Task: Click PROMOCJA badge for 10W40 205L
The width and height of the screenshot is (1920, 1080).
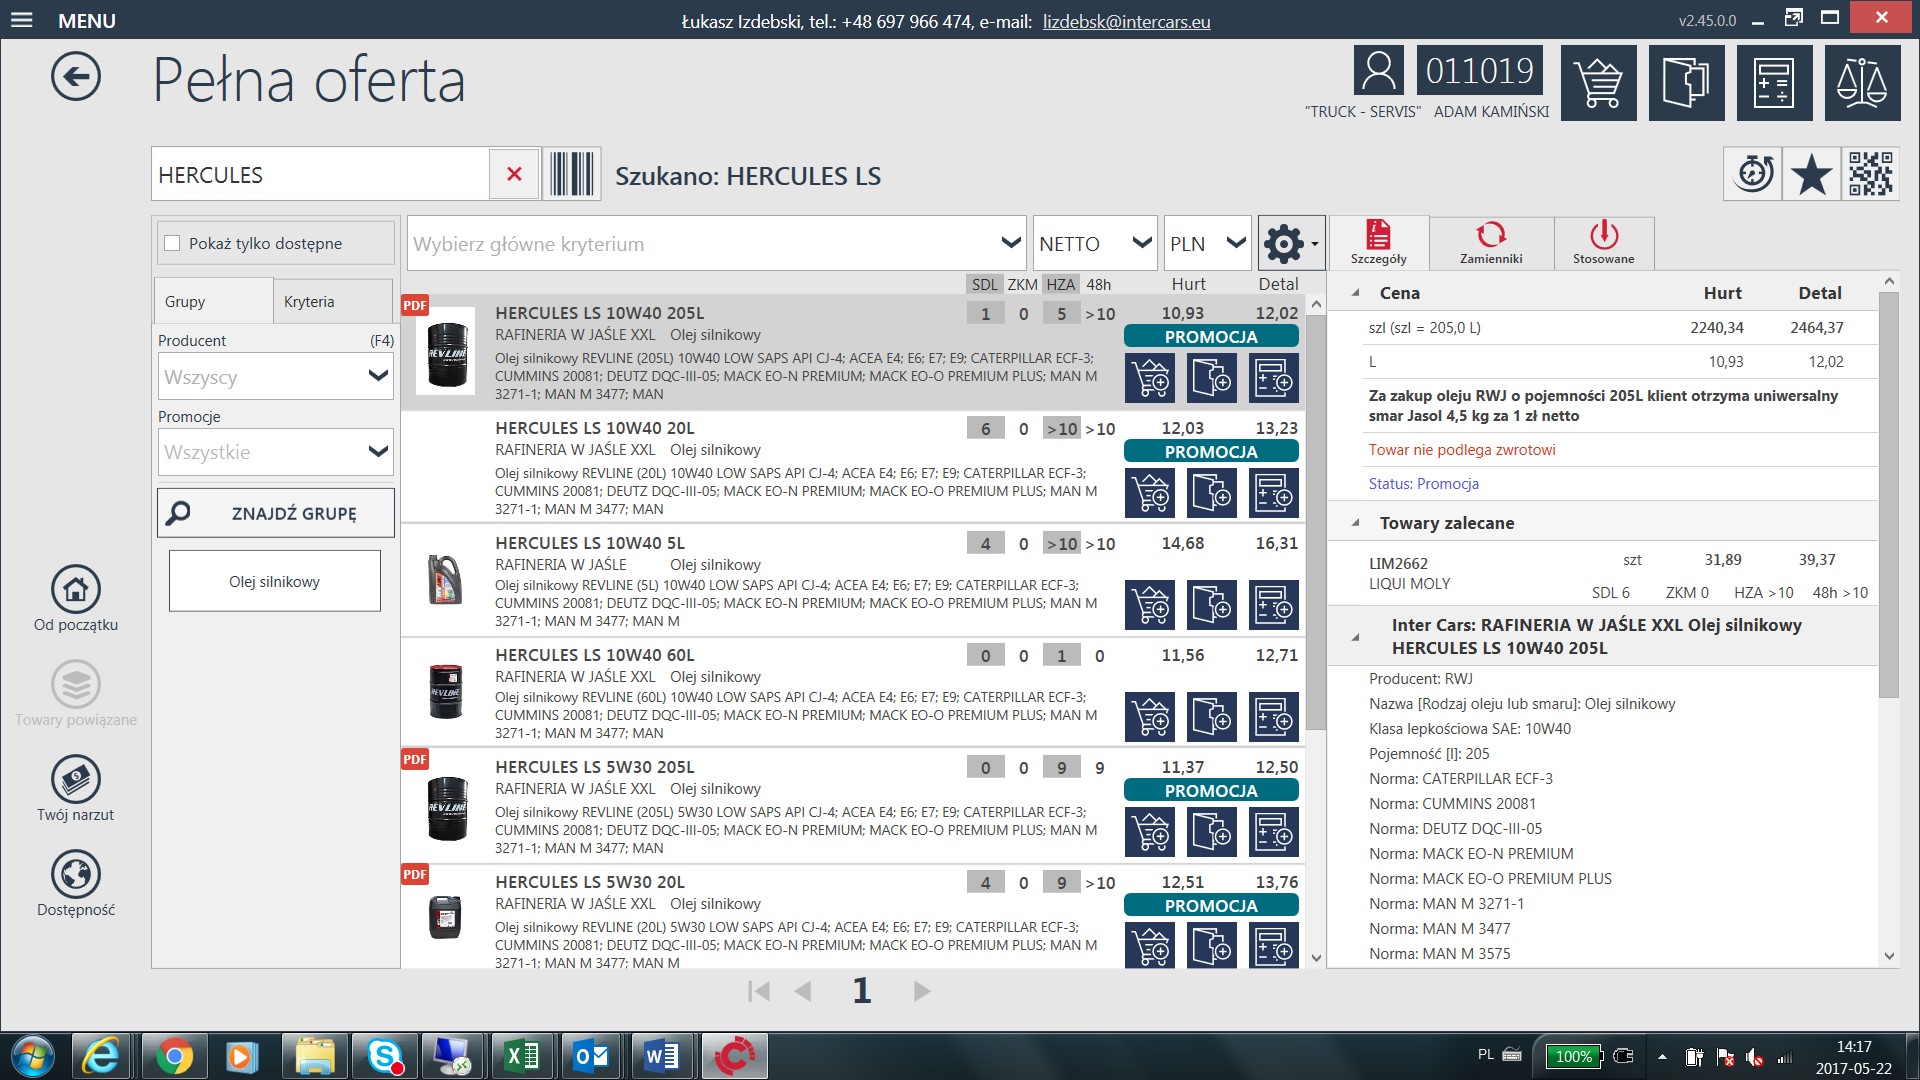Action: 1211,337
